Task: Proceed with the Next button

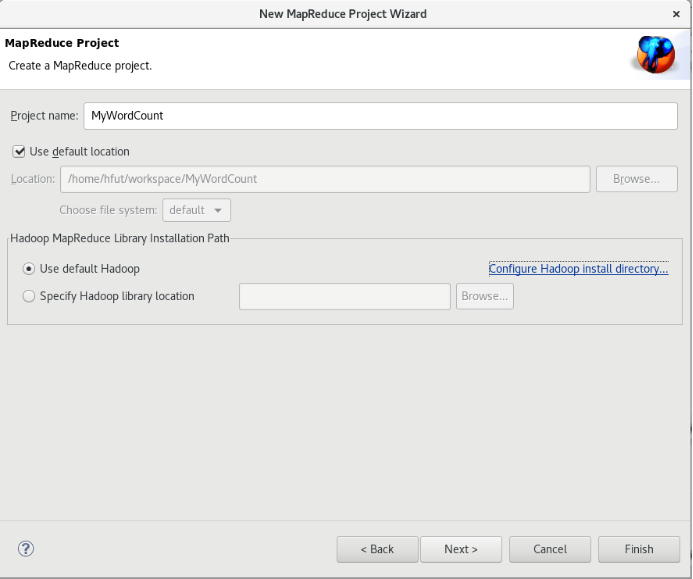Action: (x=460, y=549)
